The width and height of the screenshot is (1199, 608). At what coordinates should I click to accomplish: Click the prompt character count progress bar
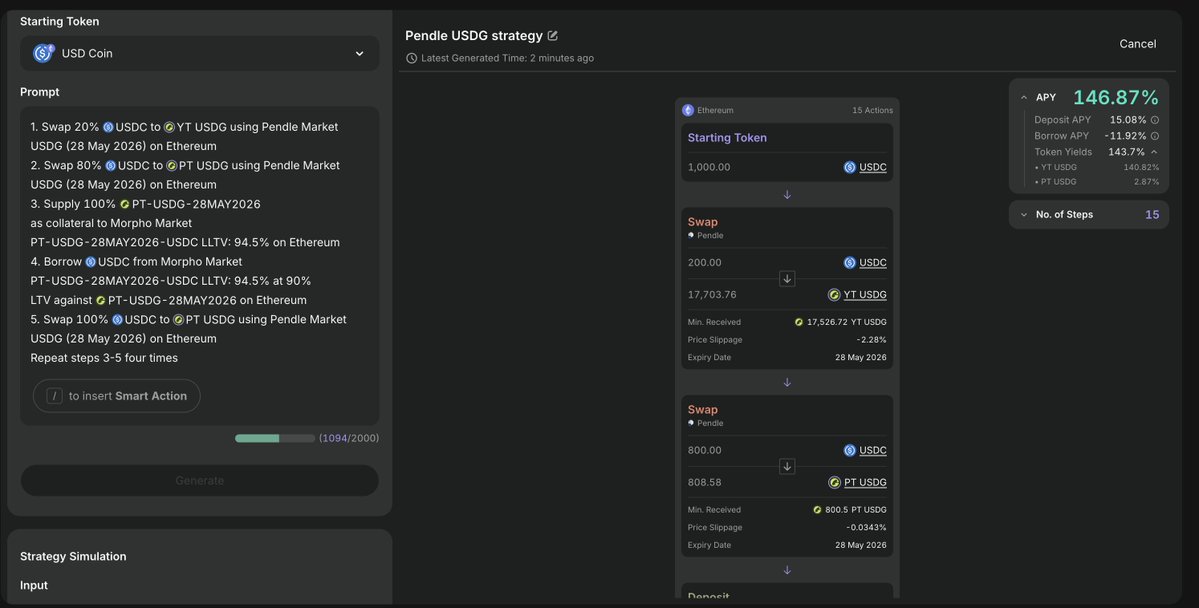(x=275, y=438)
